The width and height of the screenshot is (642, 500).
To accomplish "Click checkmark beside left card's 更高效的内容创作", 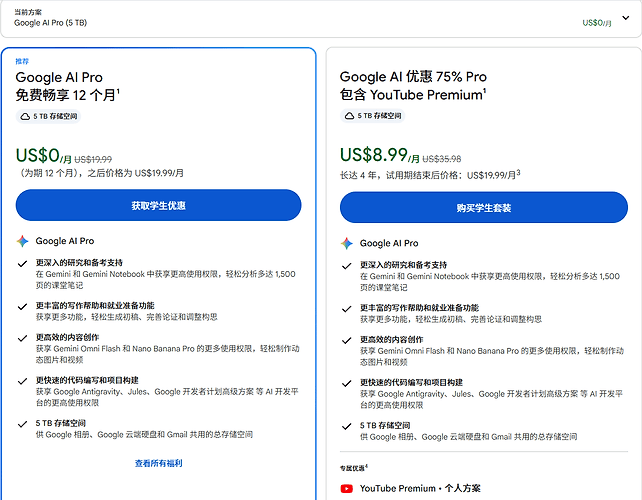I will pos(23,338).
